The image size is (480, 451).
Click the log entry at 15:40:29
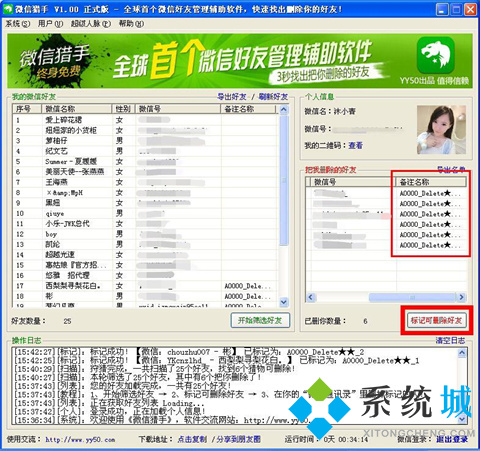coord(155,369)
